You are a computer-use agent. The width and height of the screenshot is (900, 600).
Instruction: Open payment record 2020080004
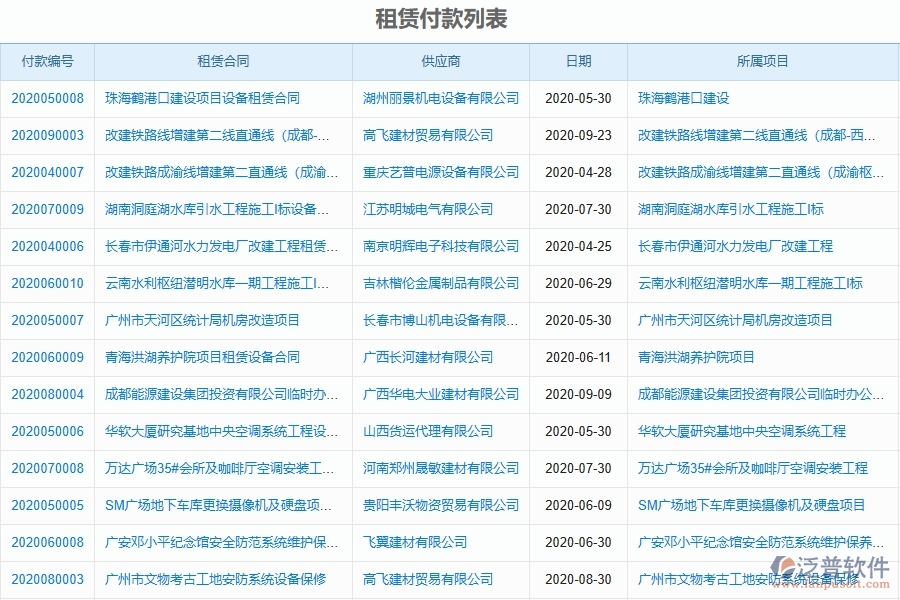pos(48,394)
